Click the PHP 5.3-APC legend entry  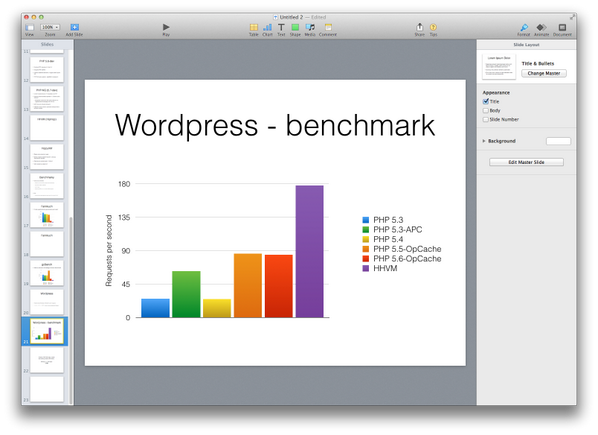point(392,230)
